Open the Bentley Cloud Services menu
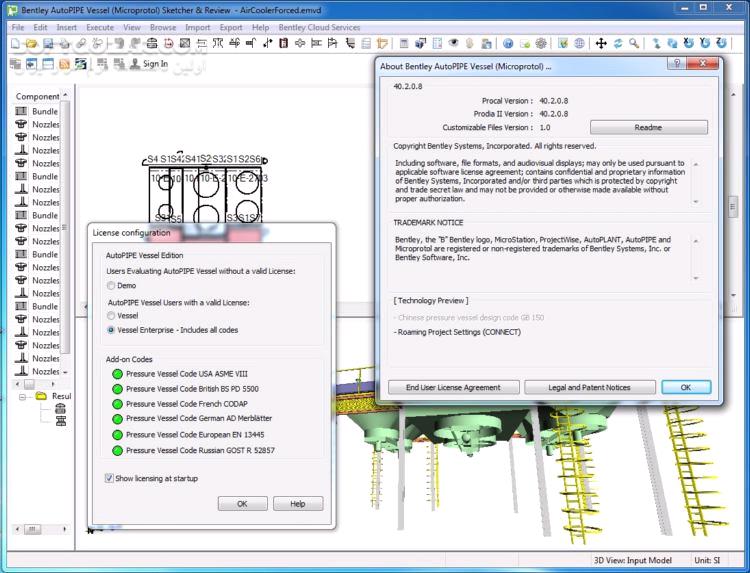This screenshot has width=750, height=573. coord(319,28)
